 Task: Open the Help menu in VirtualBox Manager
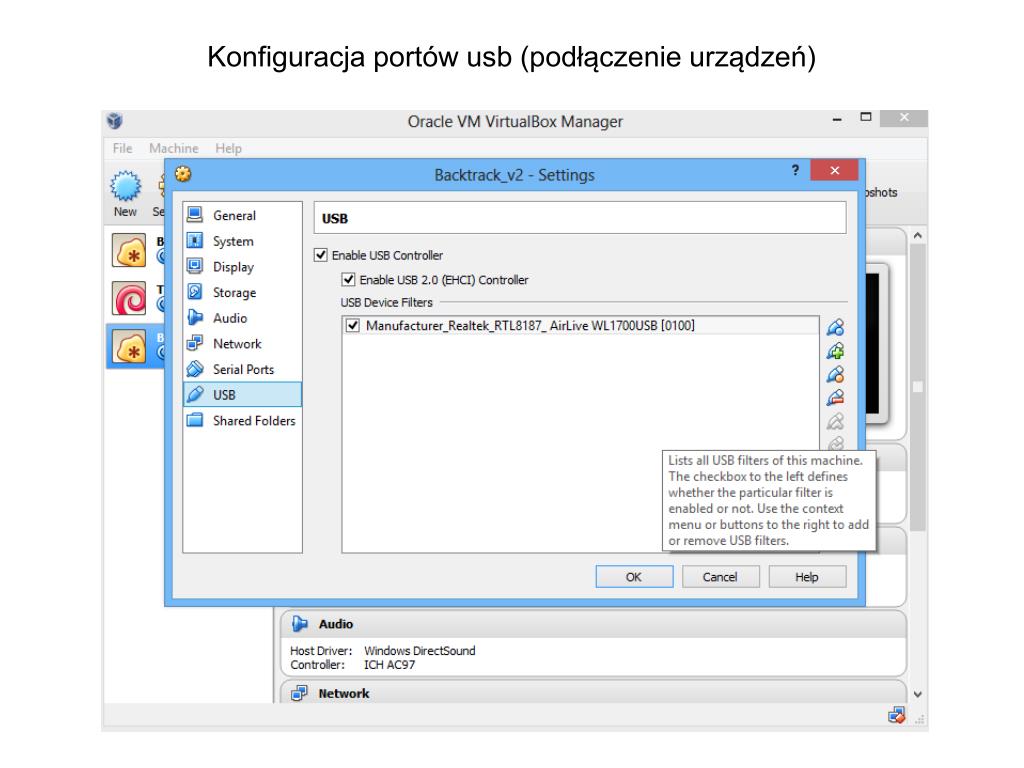tap(229, 148)
